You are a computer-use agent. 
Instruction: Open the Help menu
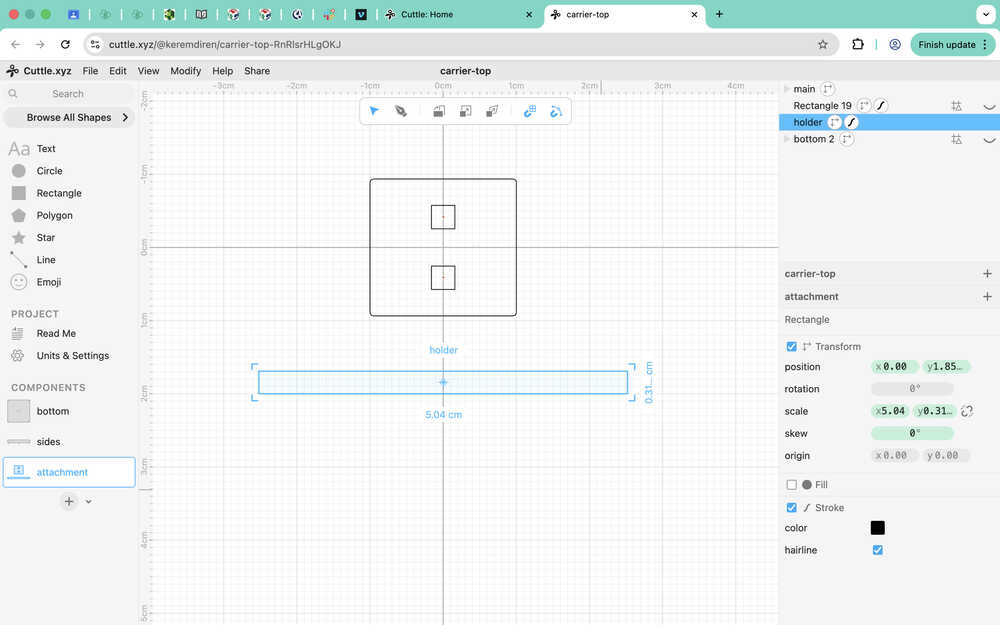pyautogui.click(x=223, y=71)
